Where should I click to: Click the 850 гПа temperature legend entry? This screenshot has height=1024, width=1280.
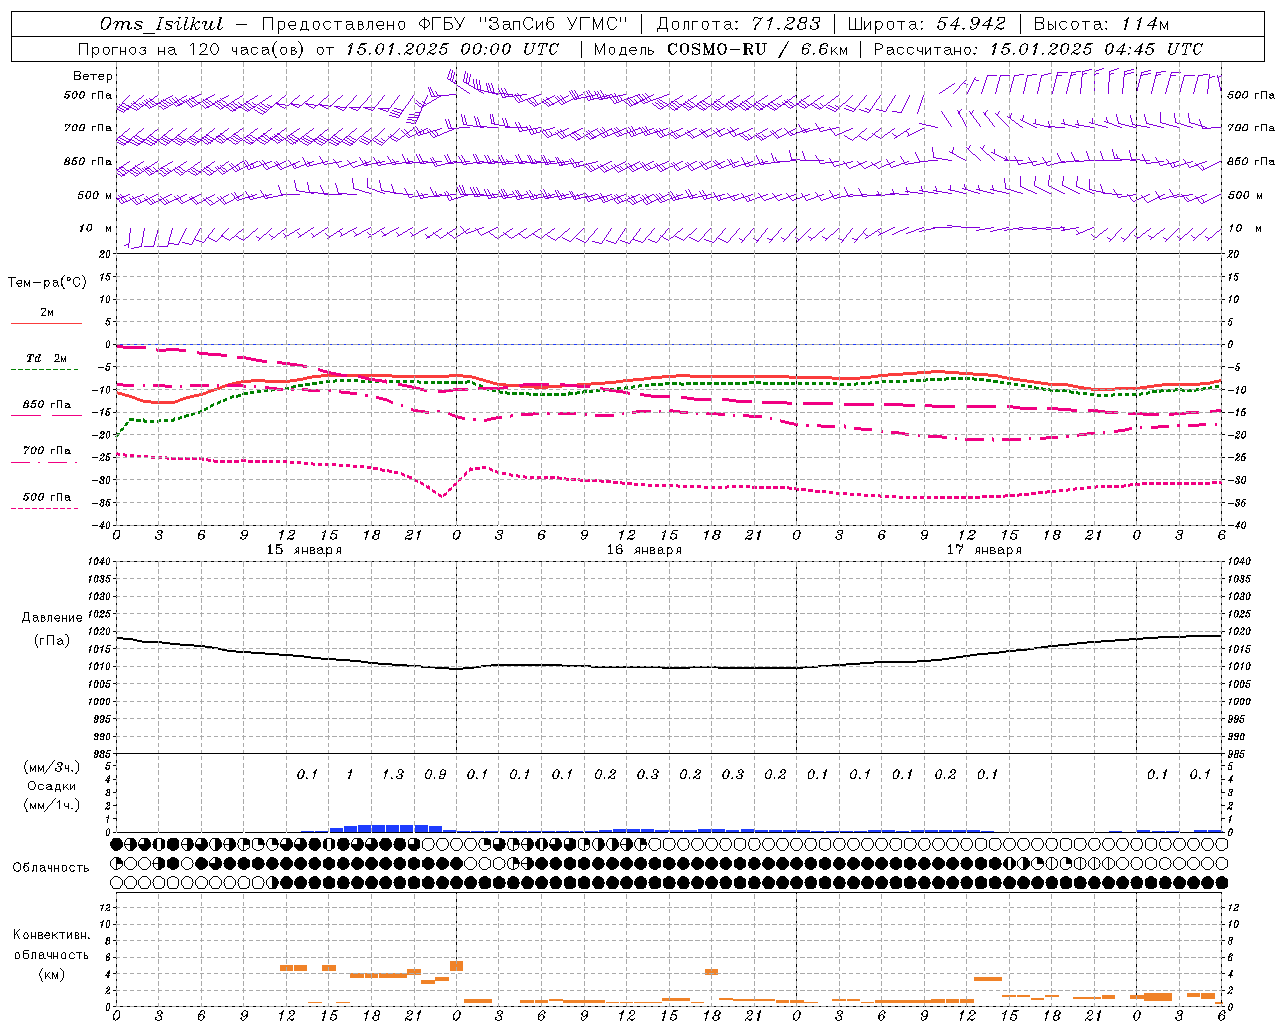(46, 405)
